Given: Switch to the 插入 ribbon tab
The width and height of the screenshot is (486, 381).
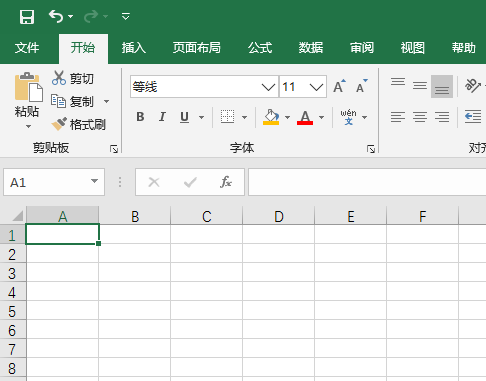Looking at the screenshot, I should 134,48.
